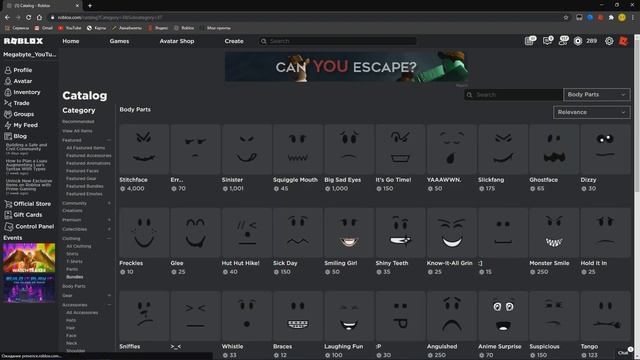The height and width of the screenshot is (360, 640).
Task: Open Games in top navigation
Action: (119, 41)
